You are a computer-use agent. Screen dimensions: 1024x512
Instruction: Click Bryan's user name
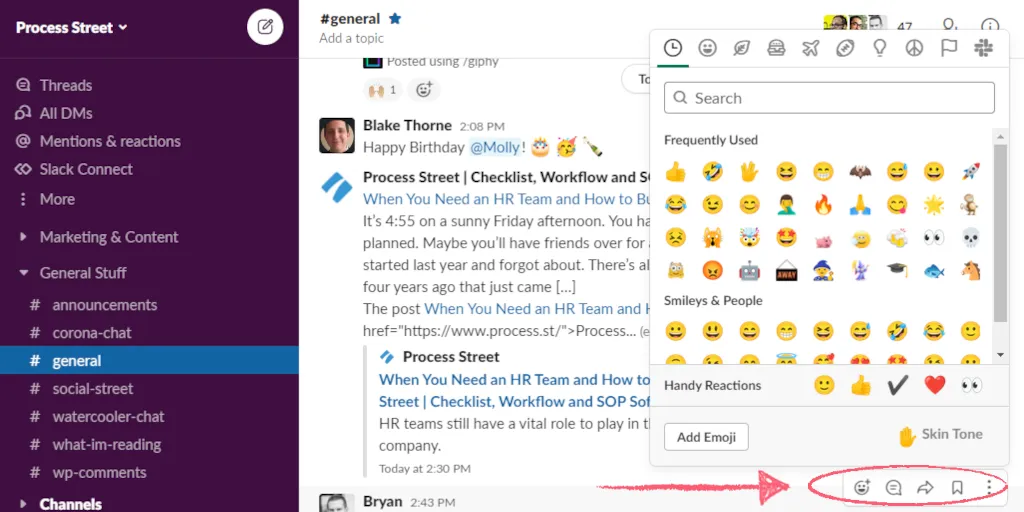click(383, 502)
